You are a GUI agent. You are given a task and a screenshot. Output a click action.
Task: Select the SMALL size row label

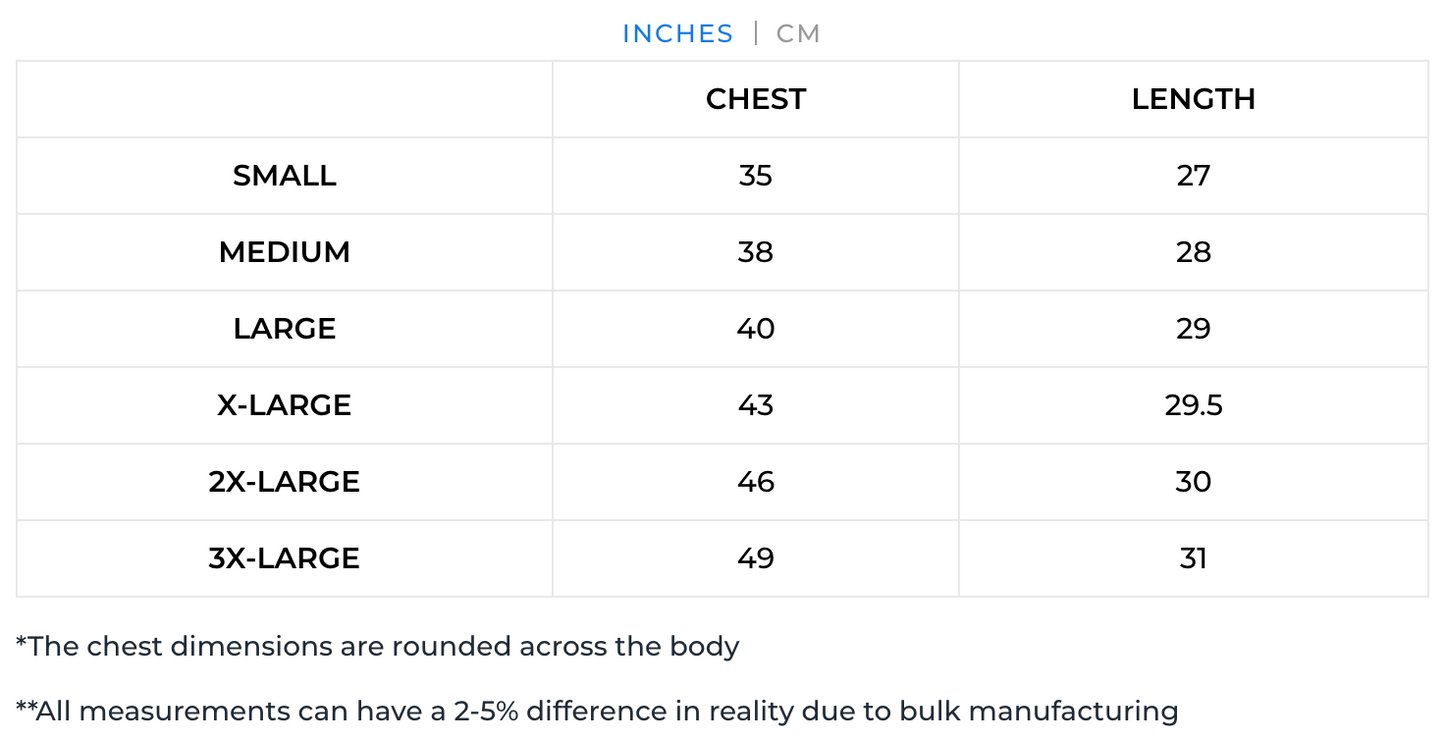284,176
